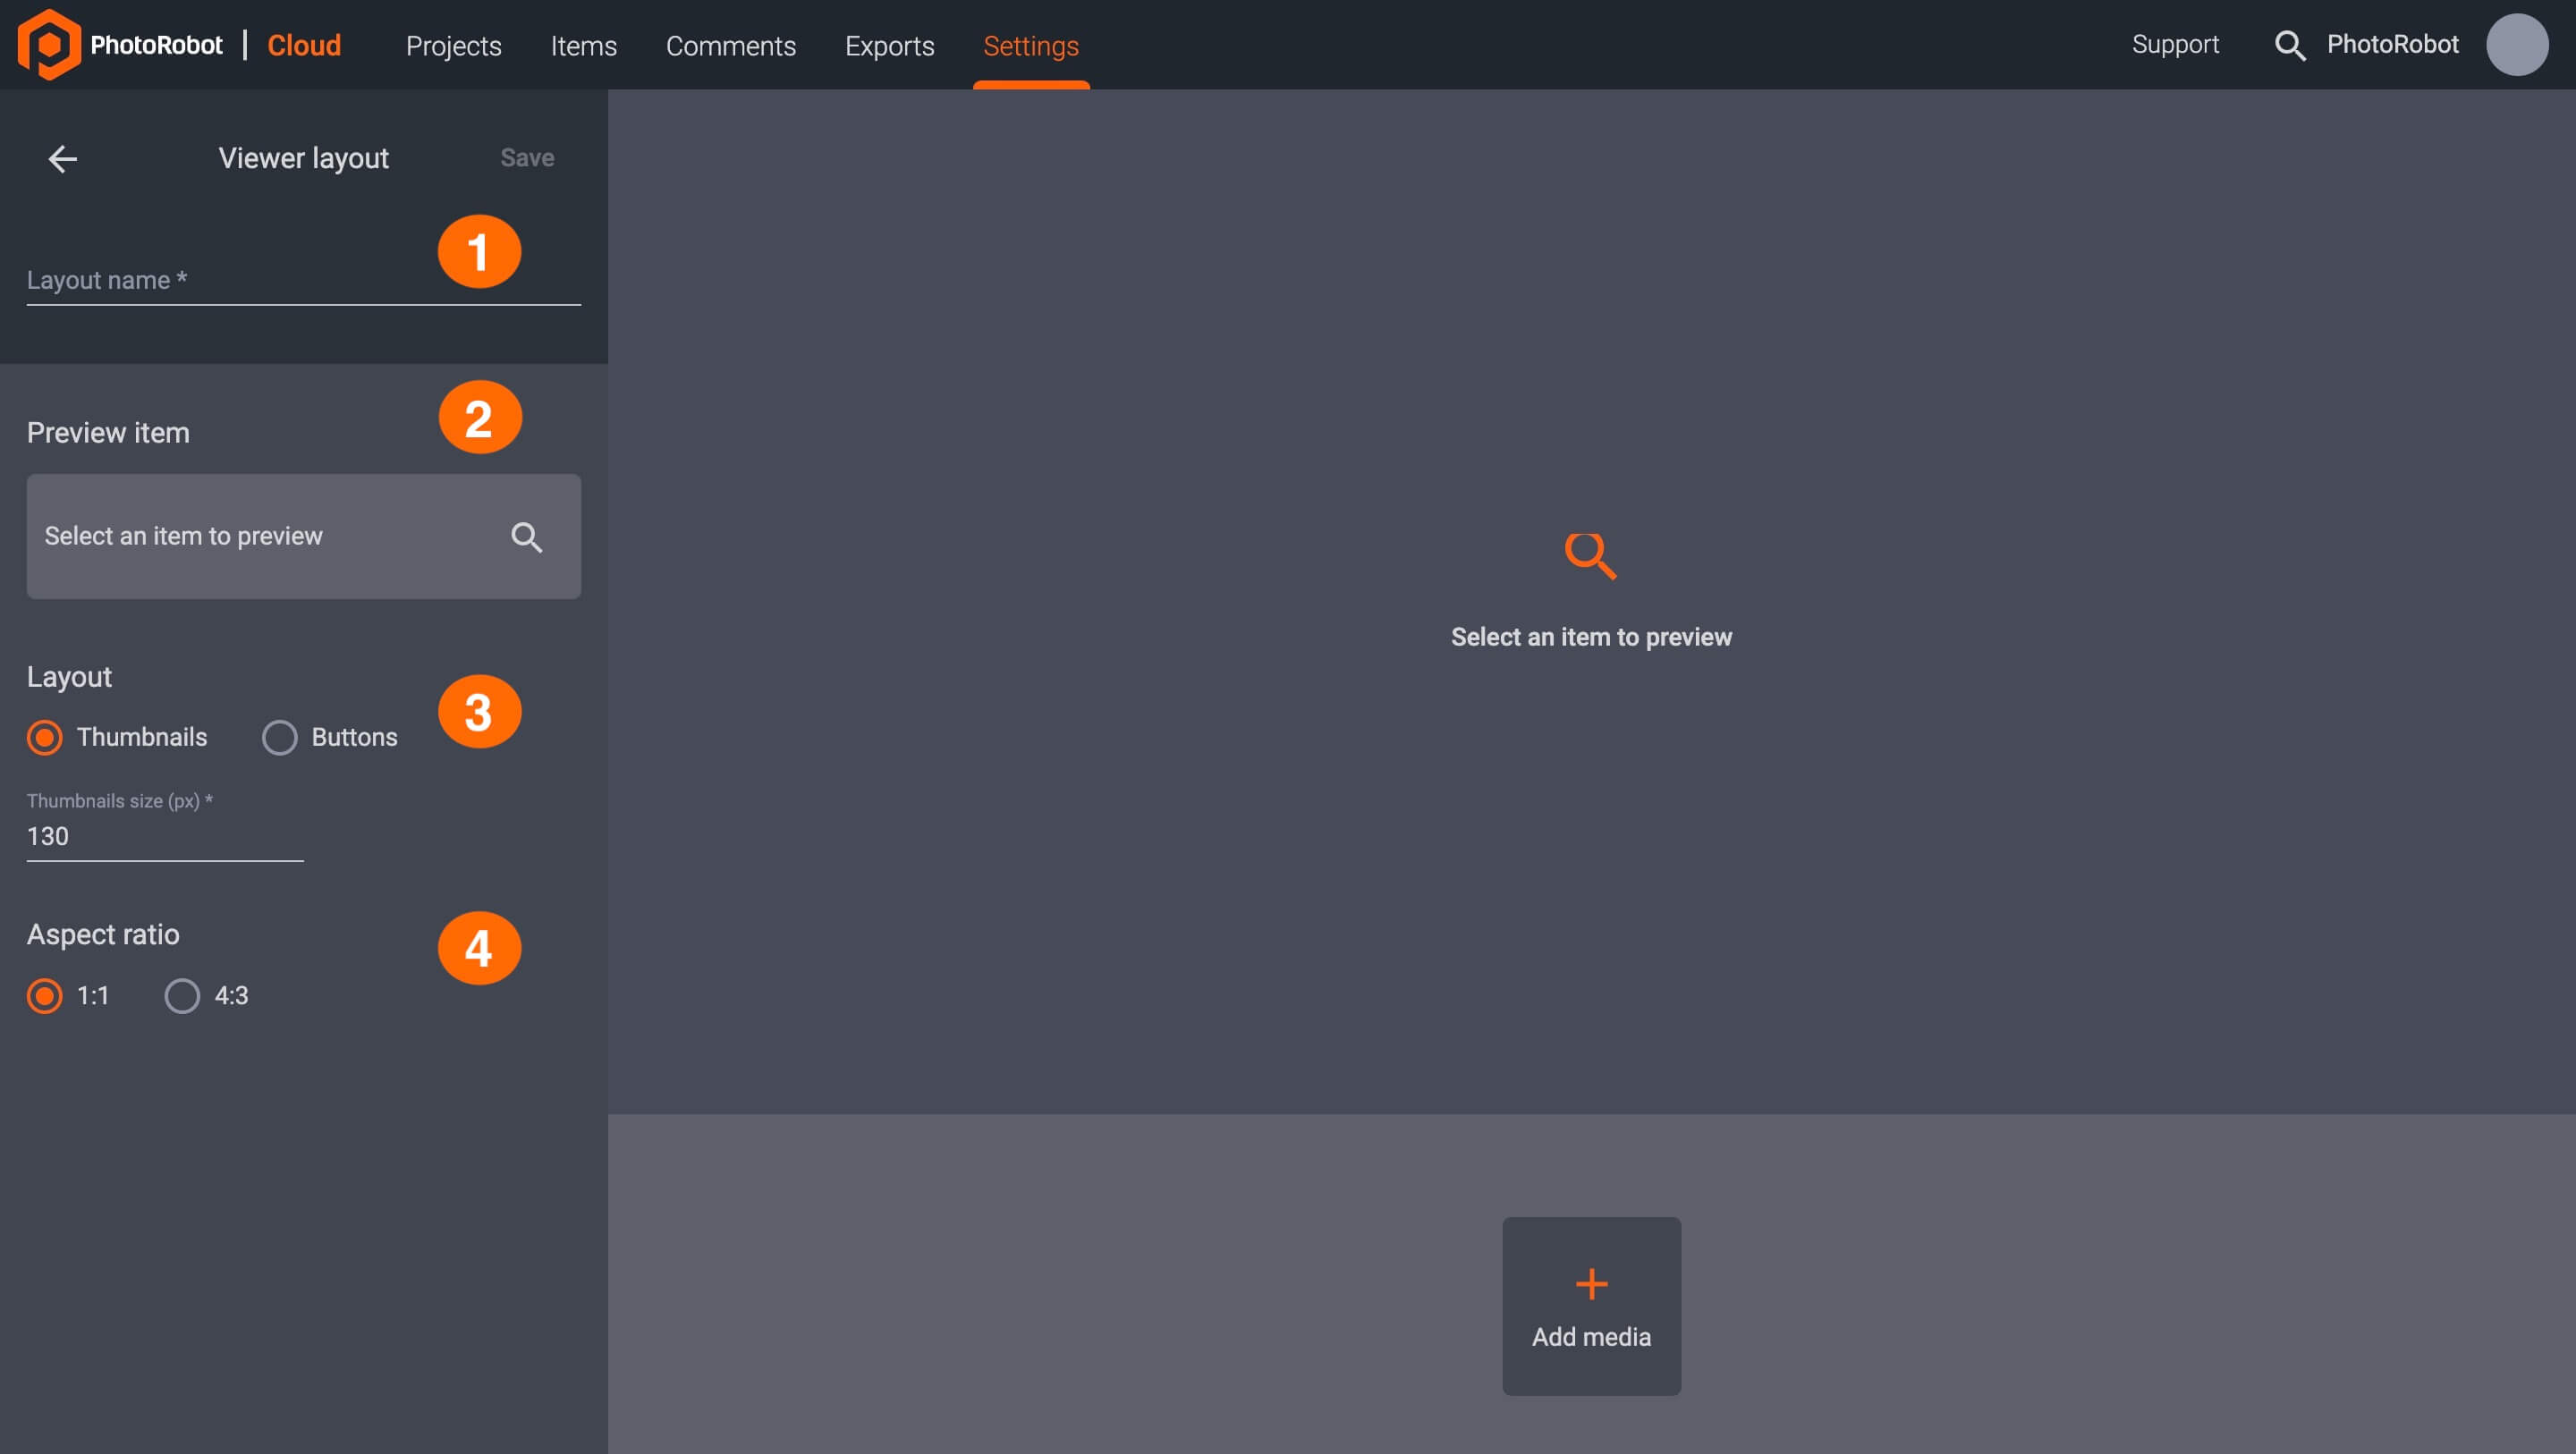Click the orange magnifier above Select an item to preview
Screen dimensions: 2576x1454
[x=1590, y=556]
